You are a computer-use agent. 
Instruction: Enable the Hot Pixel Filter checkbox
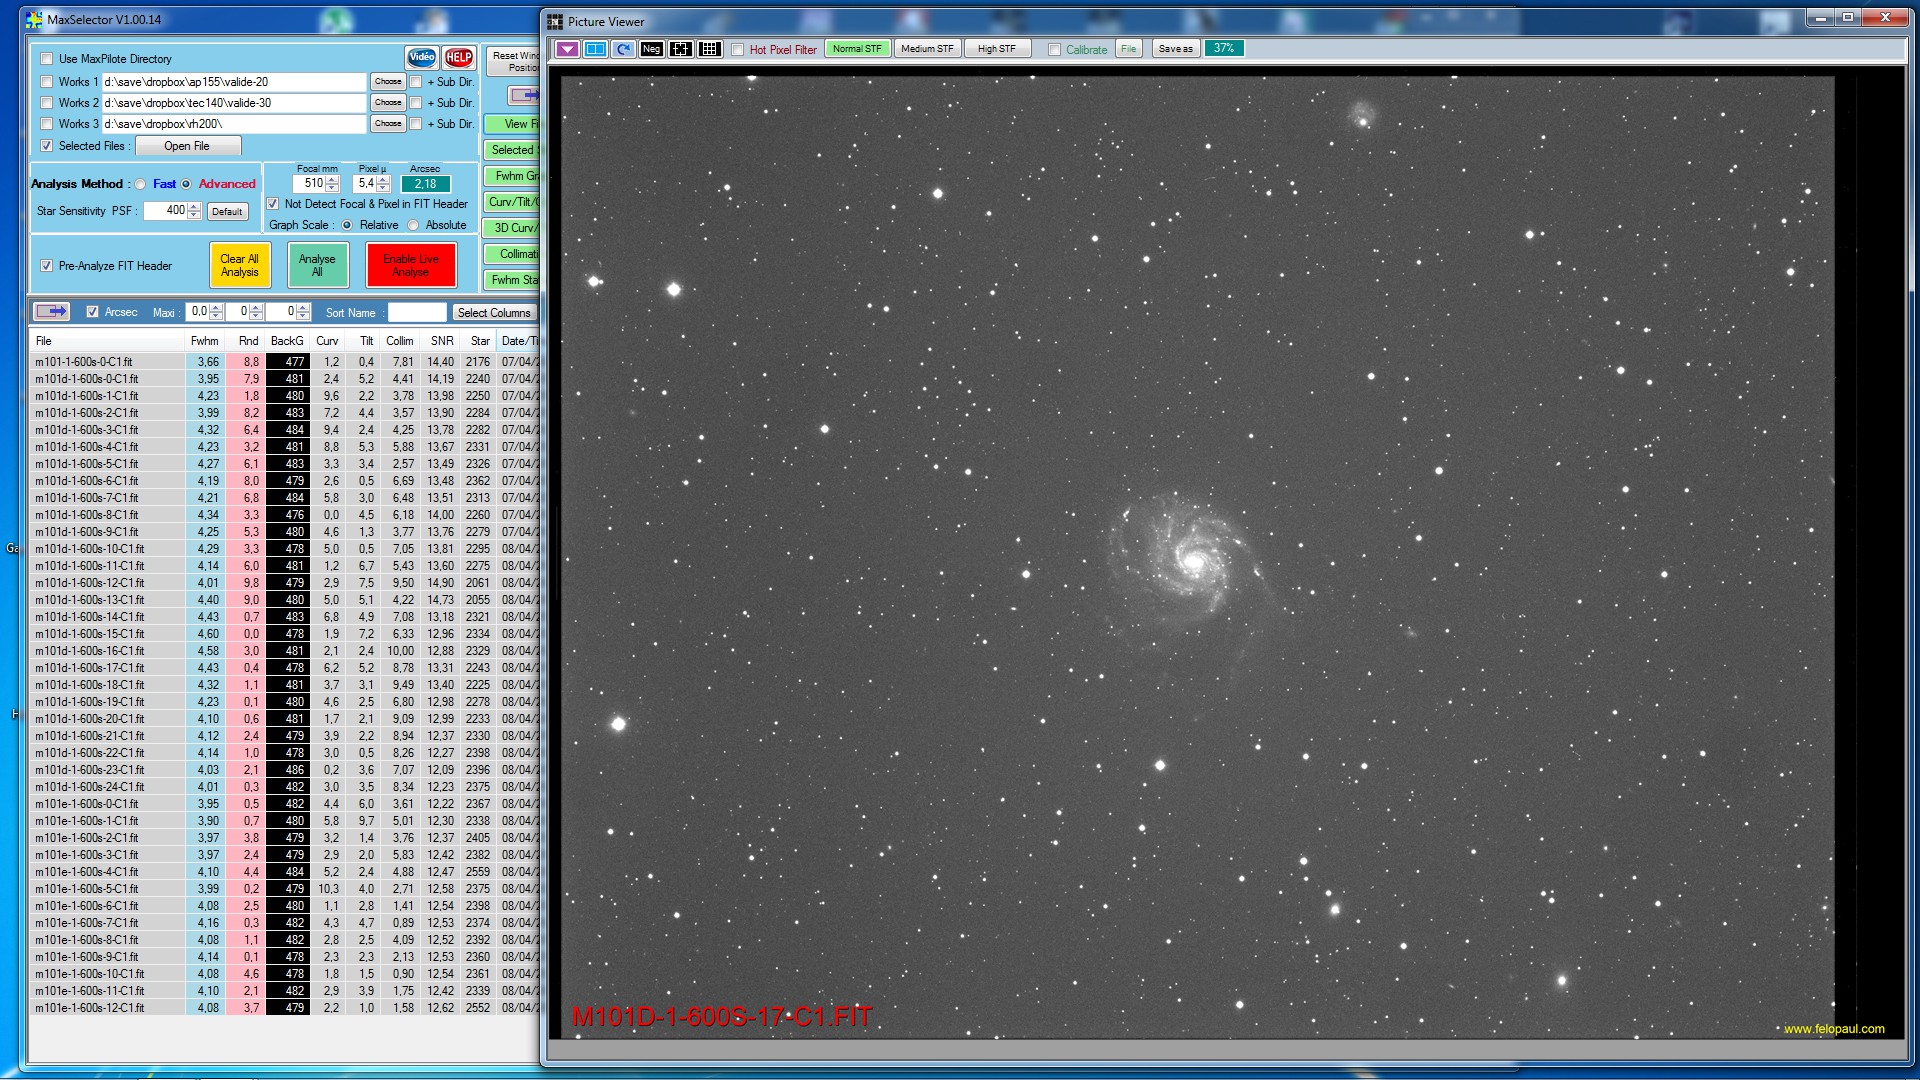coord(738,50)
